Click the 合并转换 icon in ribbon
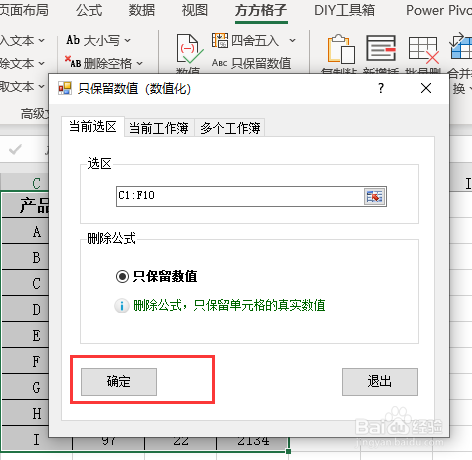 (x=461, y=46)
